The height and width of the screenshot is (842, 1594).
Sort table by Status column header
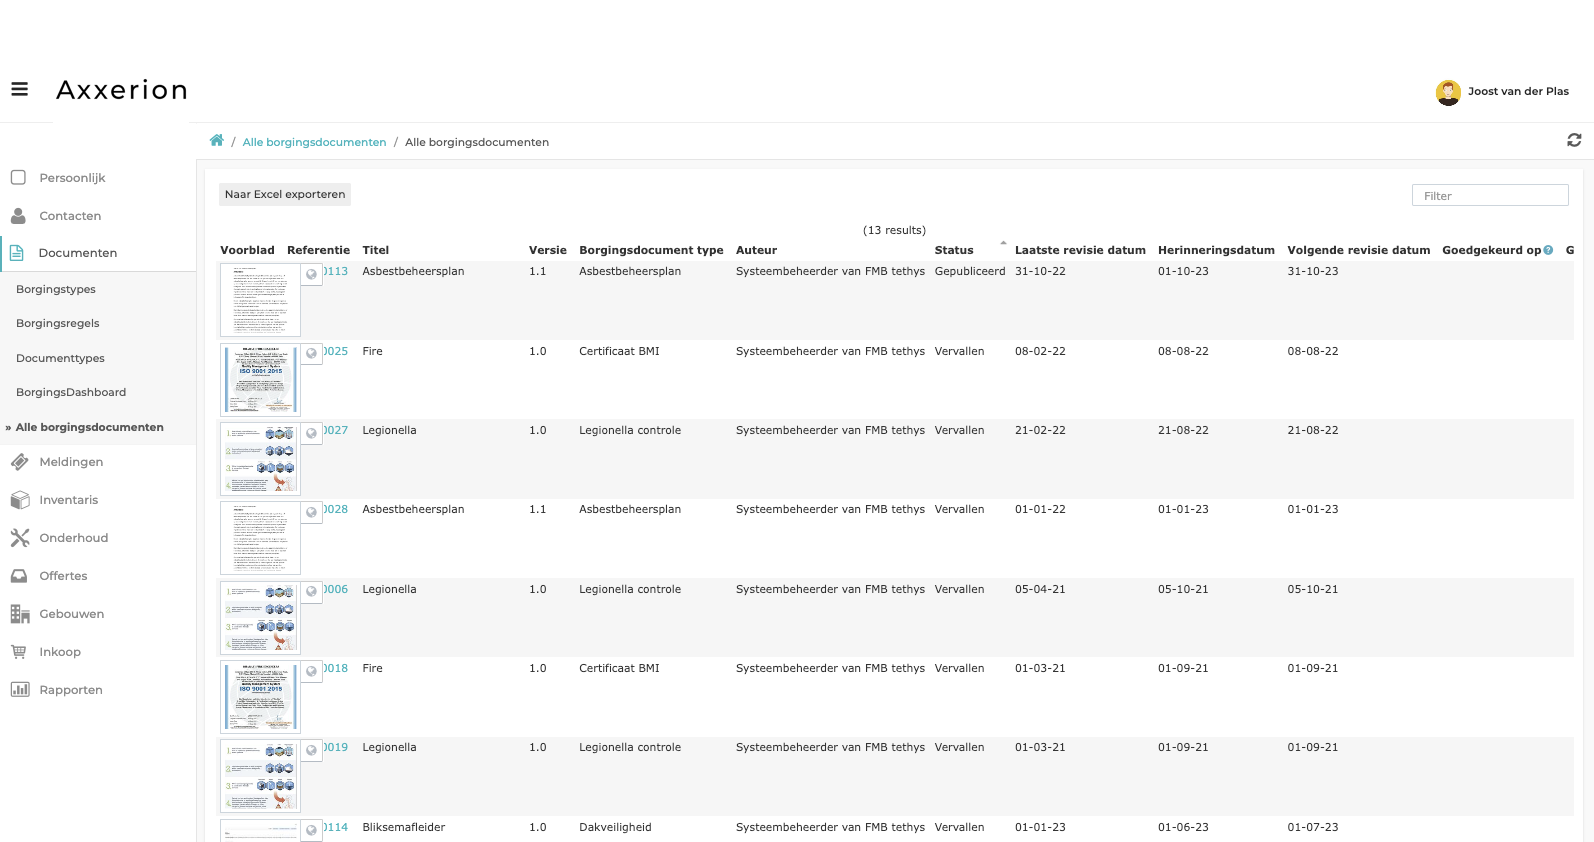click(953, 250)
